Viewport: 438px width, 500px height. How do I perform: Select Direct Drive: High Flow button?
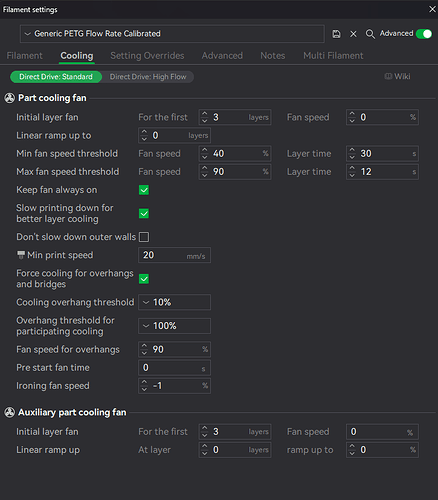click(x=148, y=77)
